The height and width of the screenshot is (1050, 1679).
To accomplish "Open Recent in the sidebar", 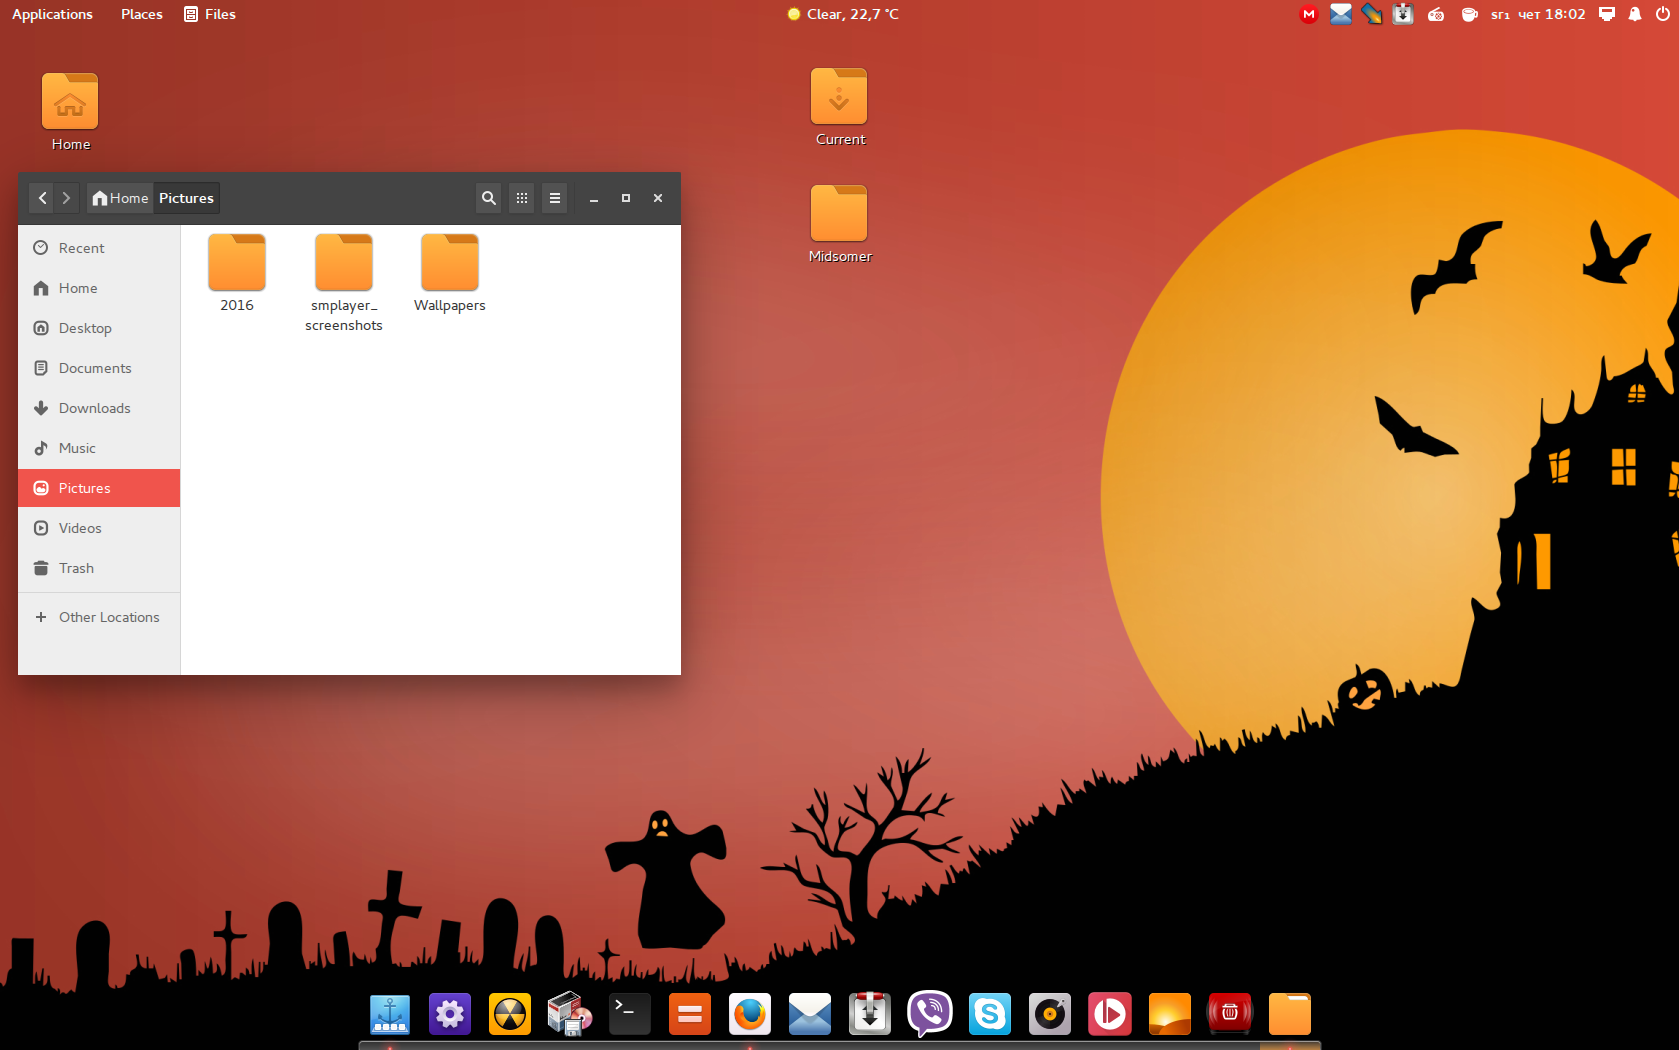I will click(81, 248).
